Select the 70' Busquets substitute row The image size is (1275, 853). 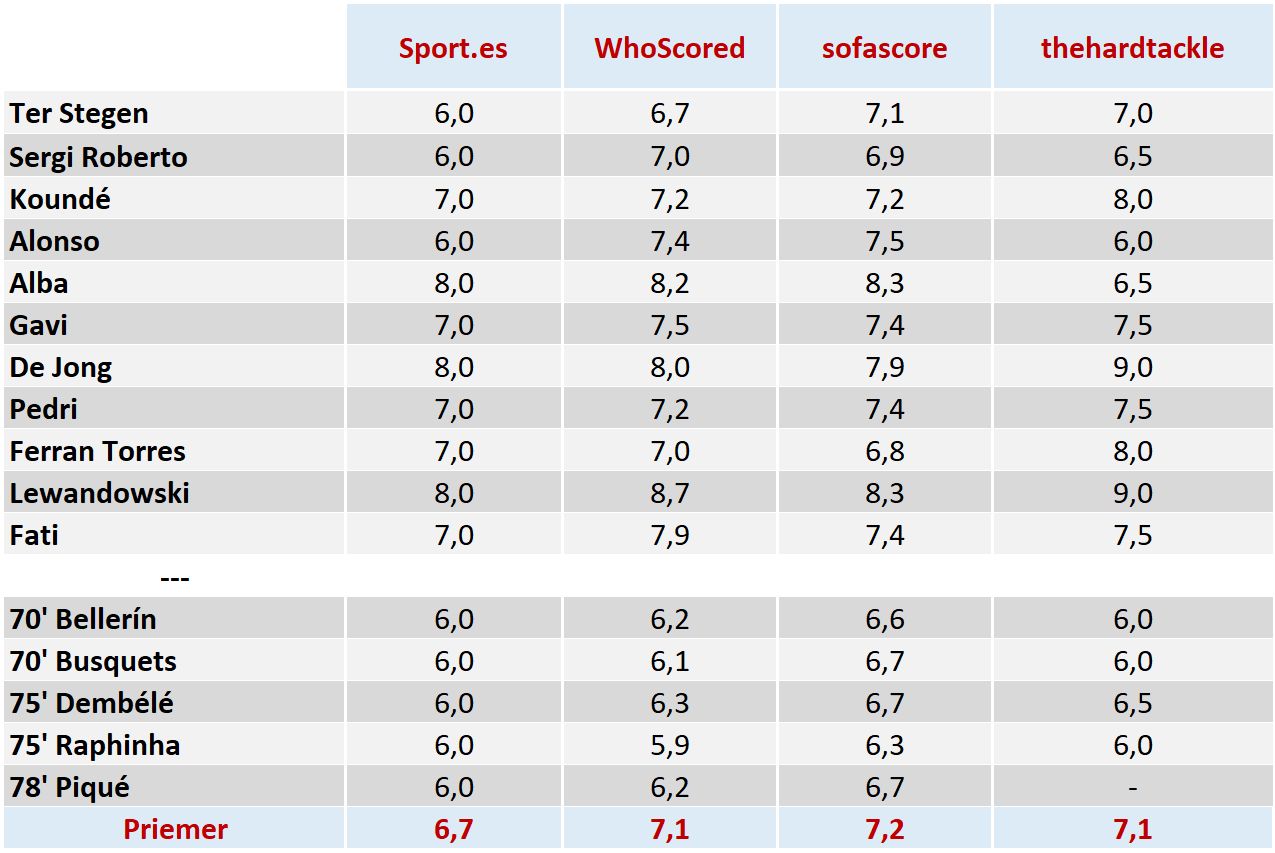(x=93, y=661)
